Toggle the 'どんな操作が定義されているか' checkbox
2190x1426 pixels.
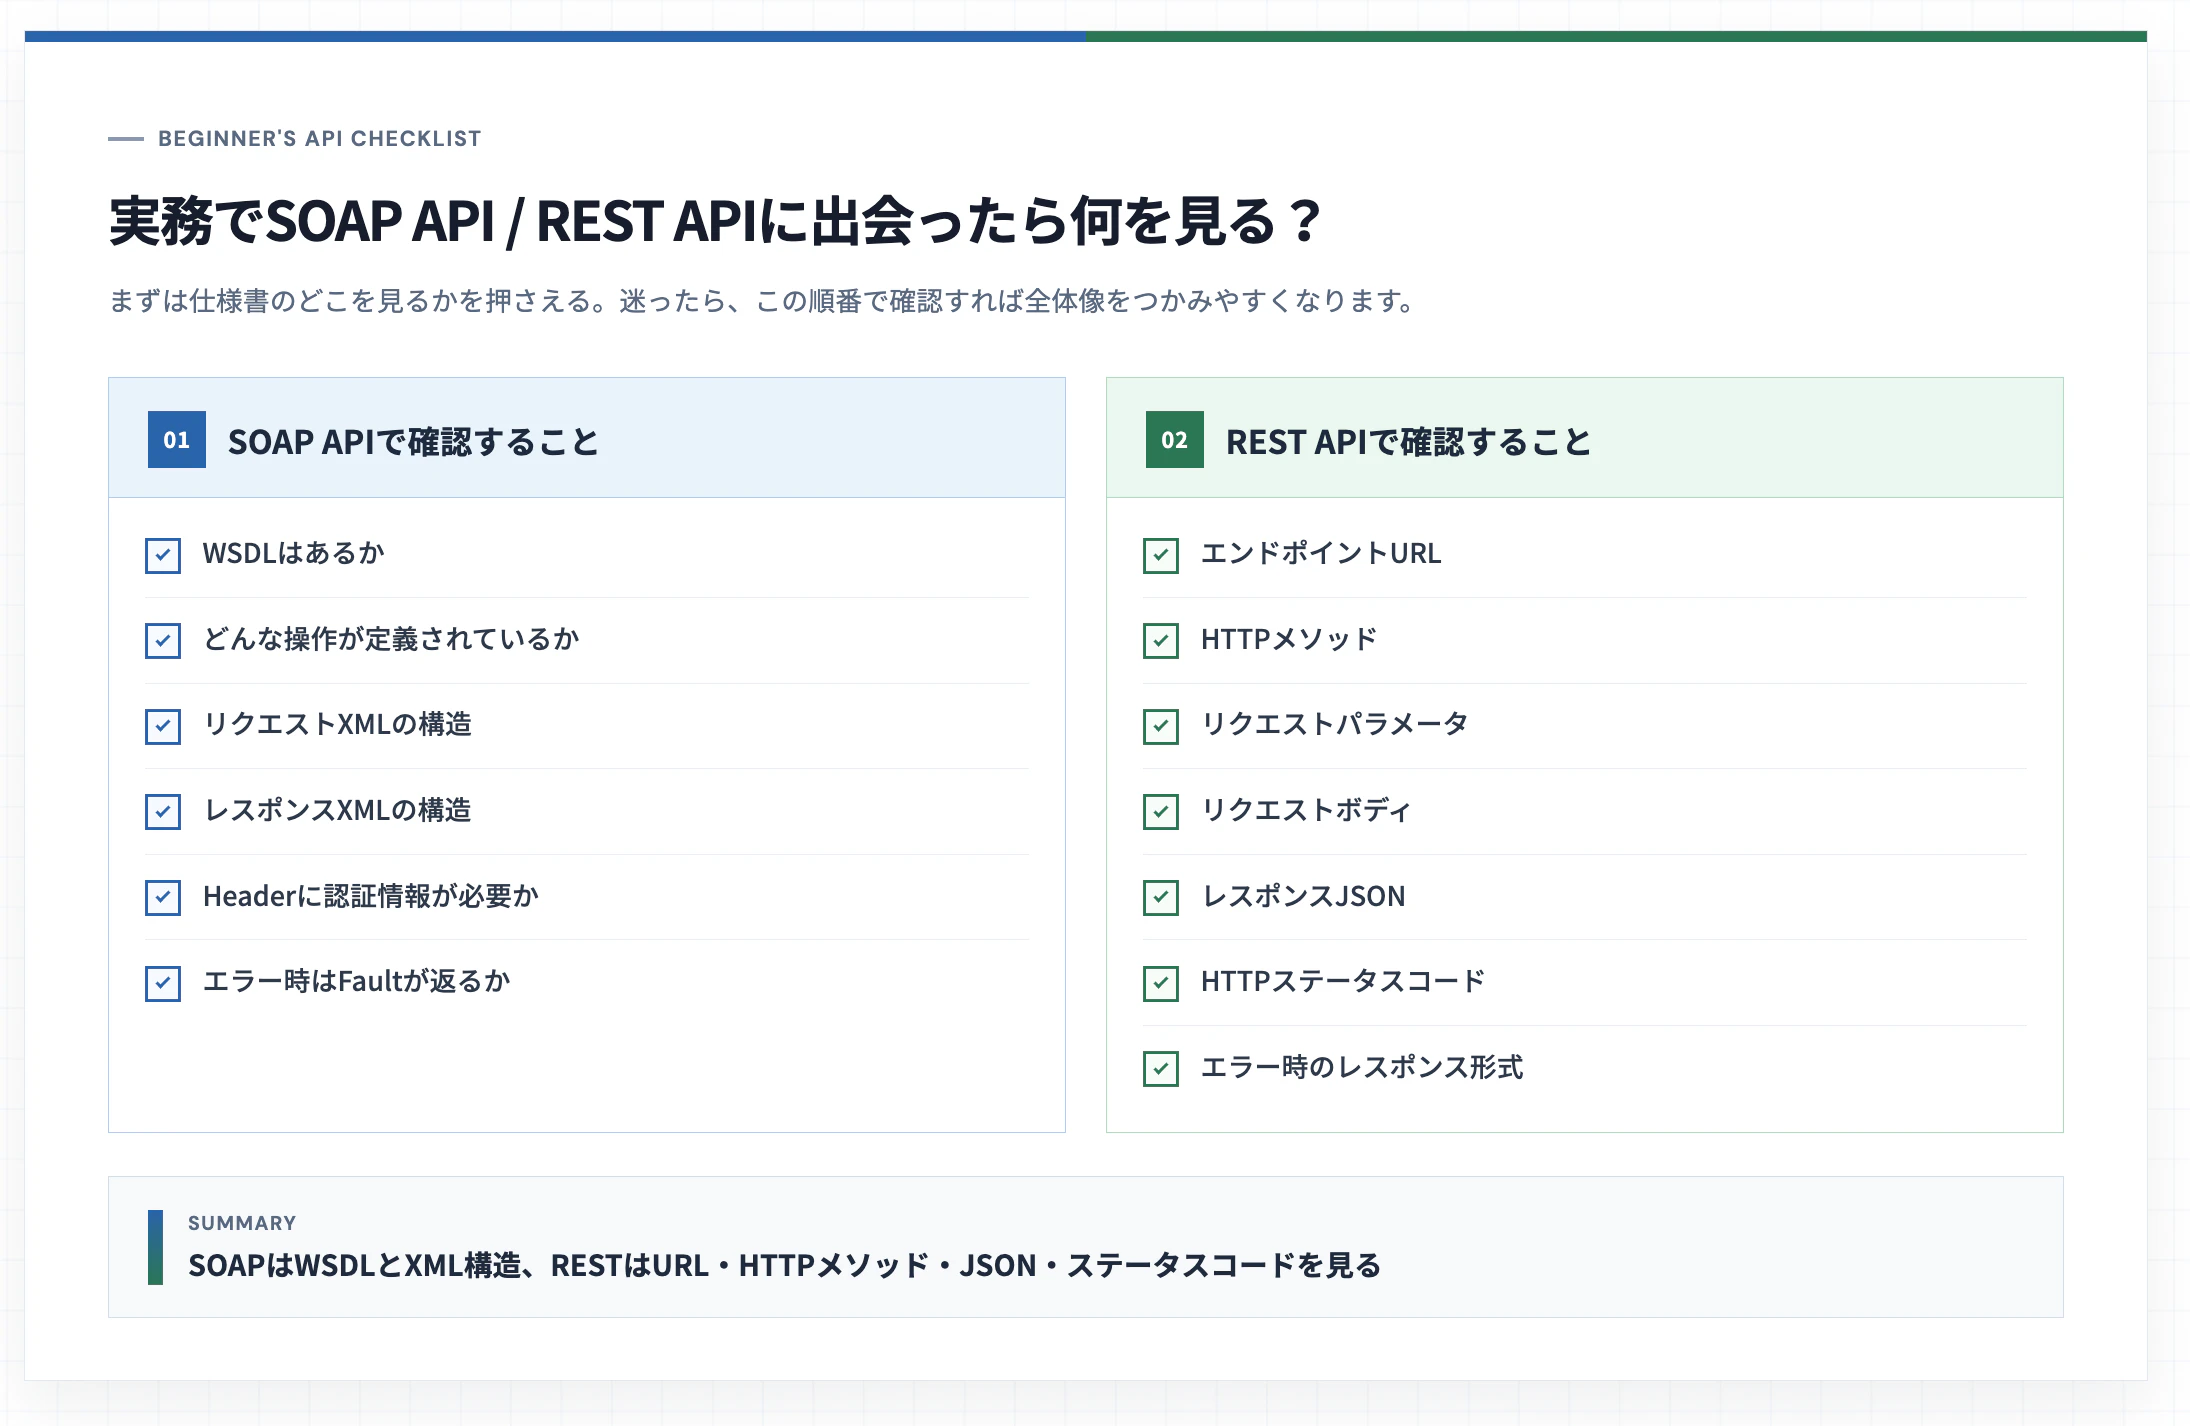163,641
